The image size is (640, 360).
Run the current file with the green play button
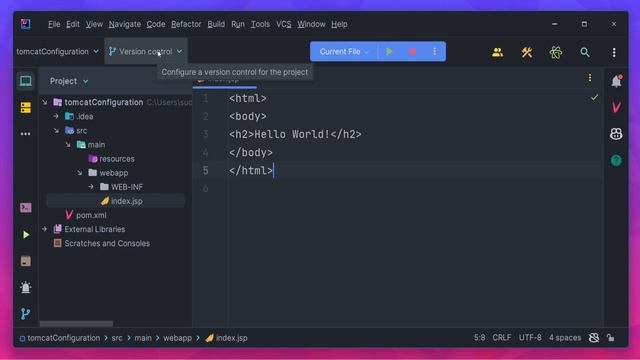[x=389, y=52]
